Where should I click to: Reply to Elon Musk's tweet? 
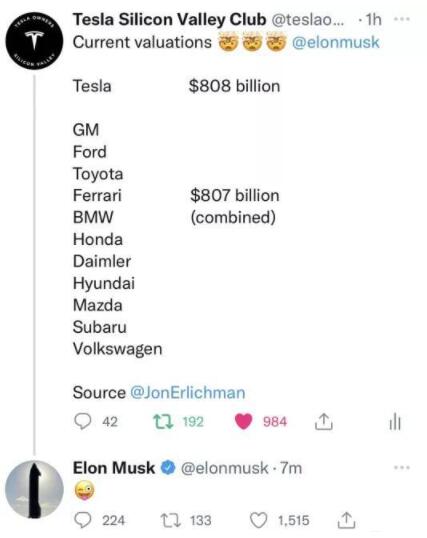click(x=82, y=521)
